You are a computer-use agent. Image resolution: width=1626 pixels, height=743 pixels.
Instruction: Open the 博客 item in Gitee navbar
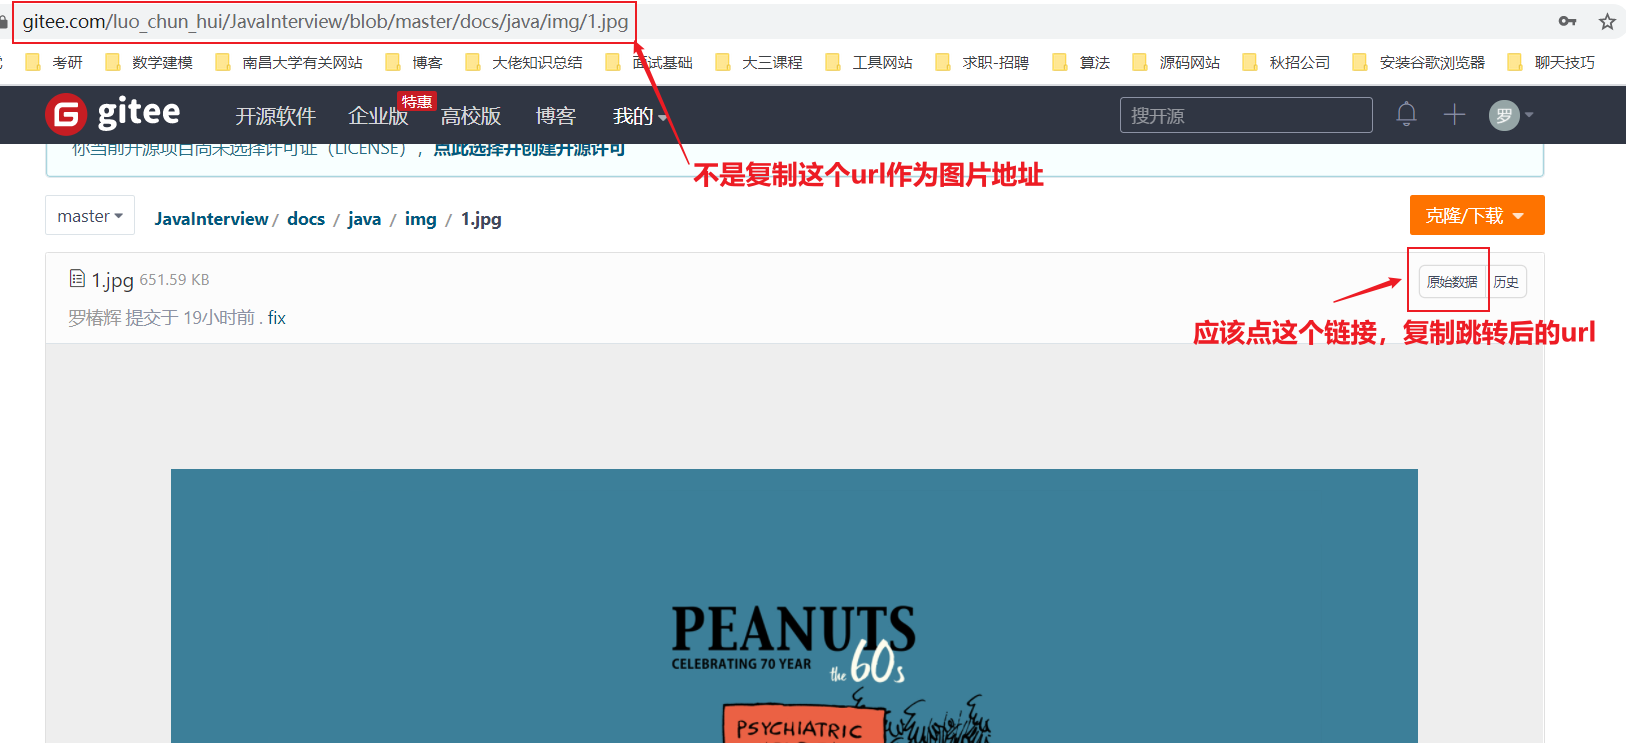click(556, 116)
